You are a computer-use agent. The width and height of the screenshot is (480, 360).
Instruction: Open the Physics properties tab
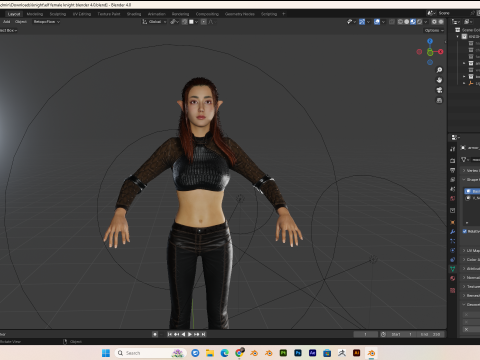[x=452, y=250]
